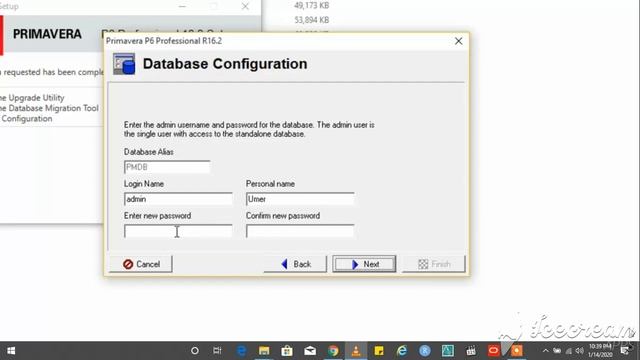
Task: Open Microsoft Store from the taskbar
Action: [287, 351]
